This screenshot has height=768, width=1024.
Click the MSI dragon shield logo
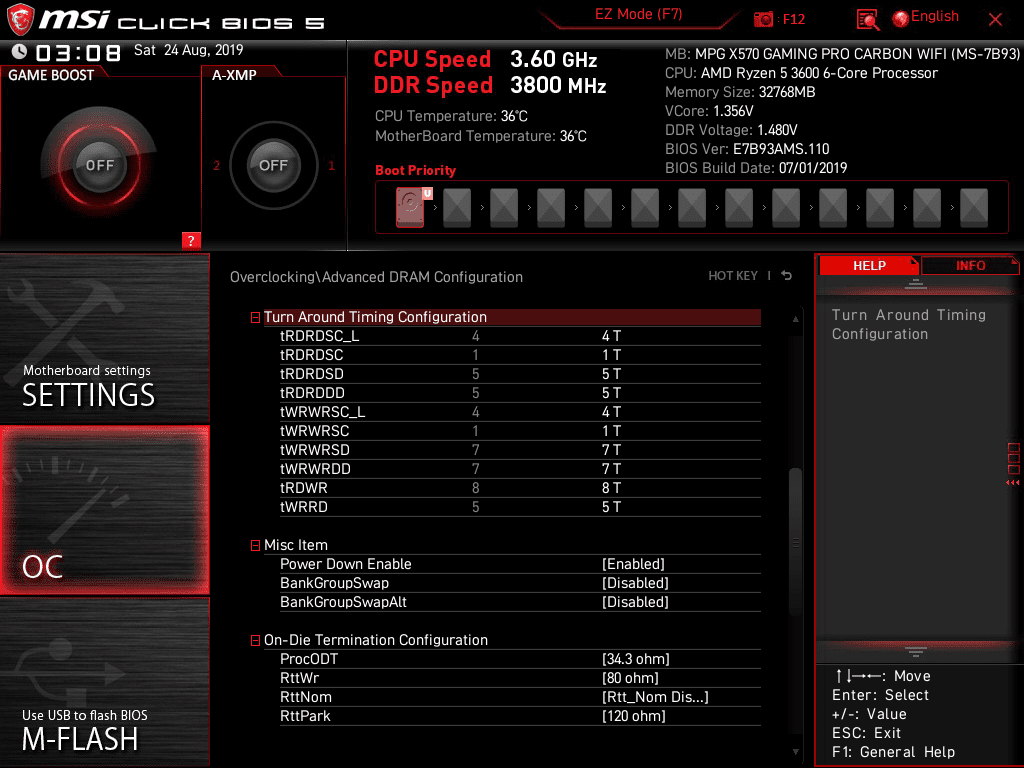click(20, 20)
